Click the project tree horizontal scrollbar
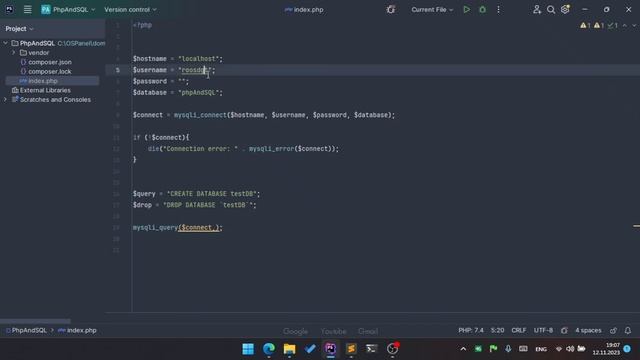640x360 pixels. click(35, 321)
